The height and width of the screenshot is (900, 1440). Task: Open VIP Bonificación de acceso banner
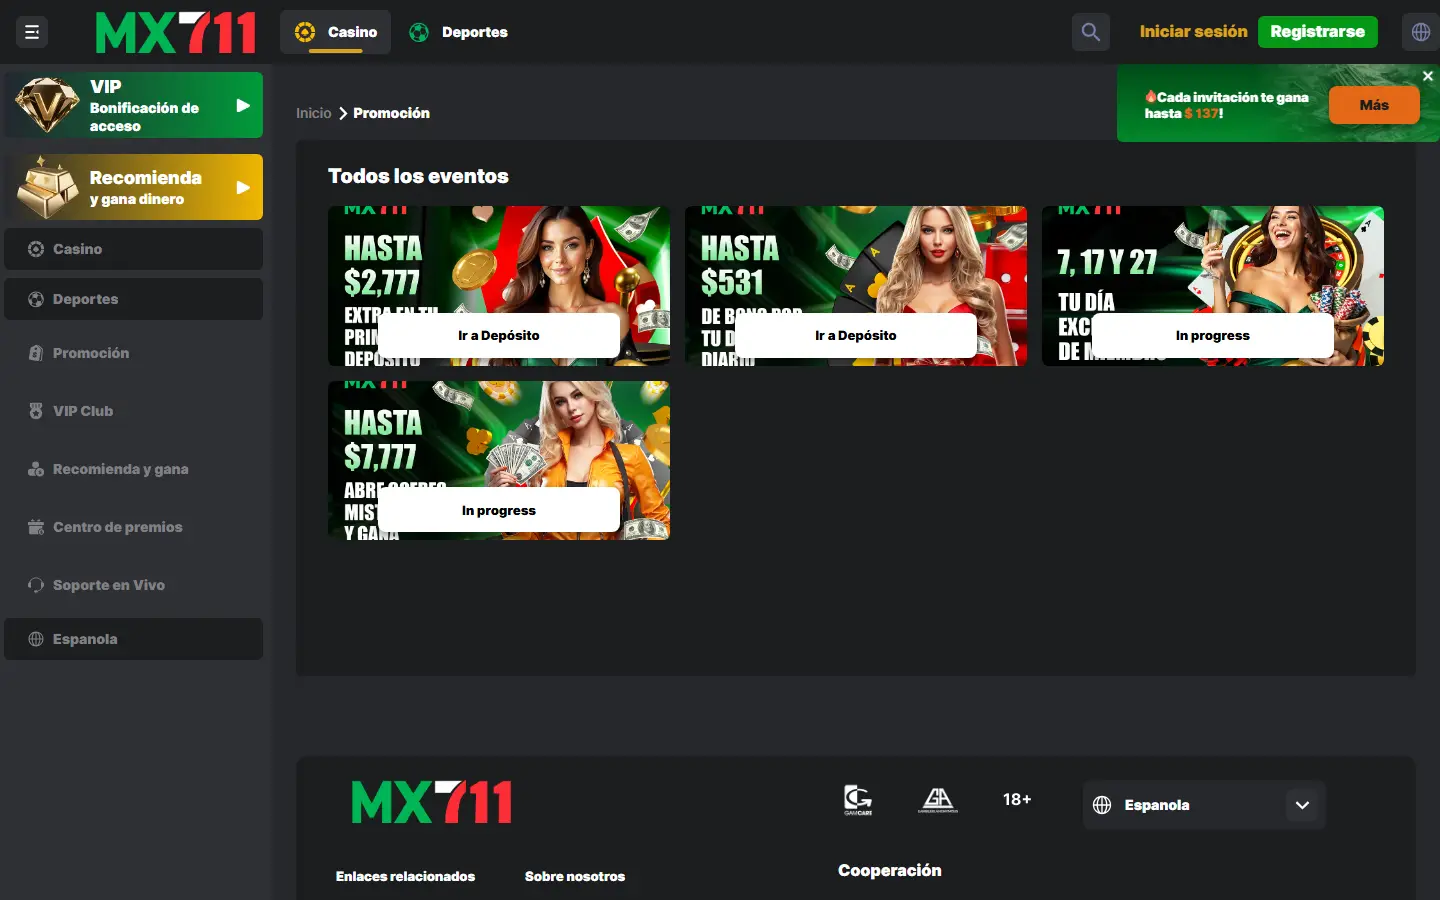point(133,105)
